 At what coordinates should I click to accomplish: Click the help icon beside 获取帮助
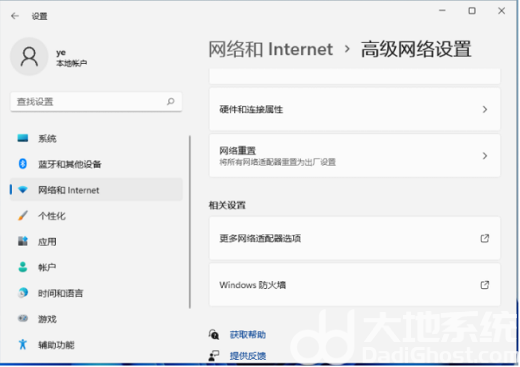(x=214, y=334)
